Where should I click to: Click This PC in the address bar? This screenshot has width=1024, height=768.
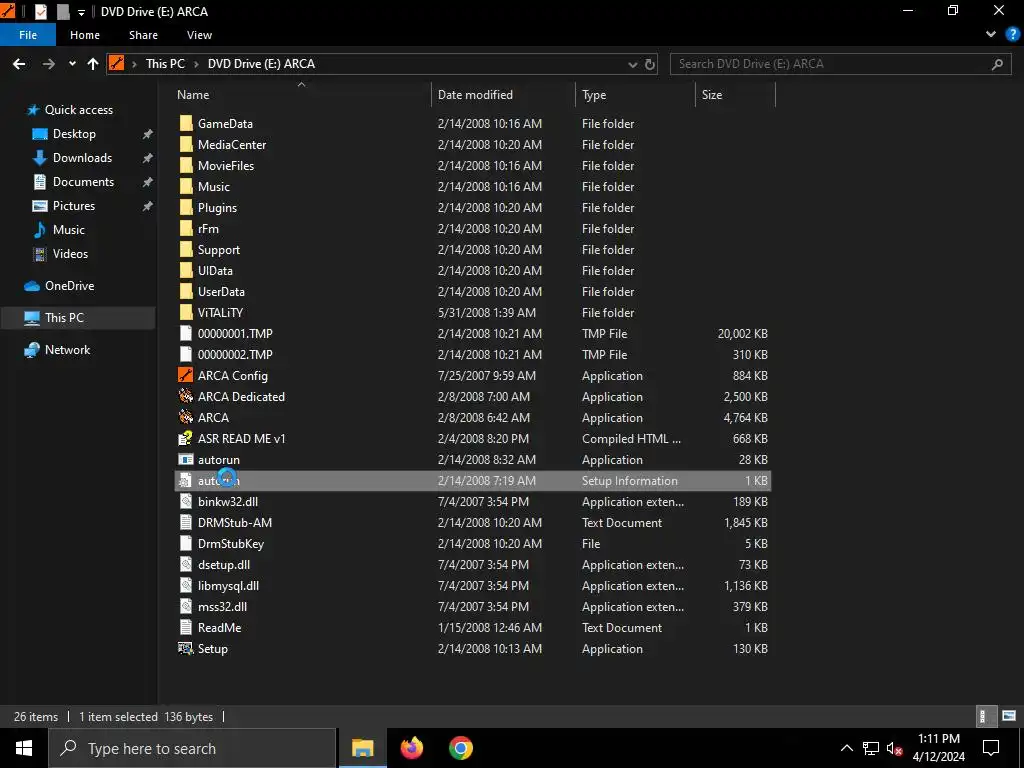(165, 64)
